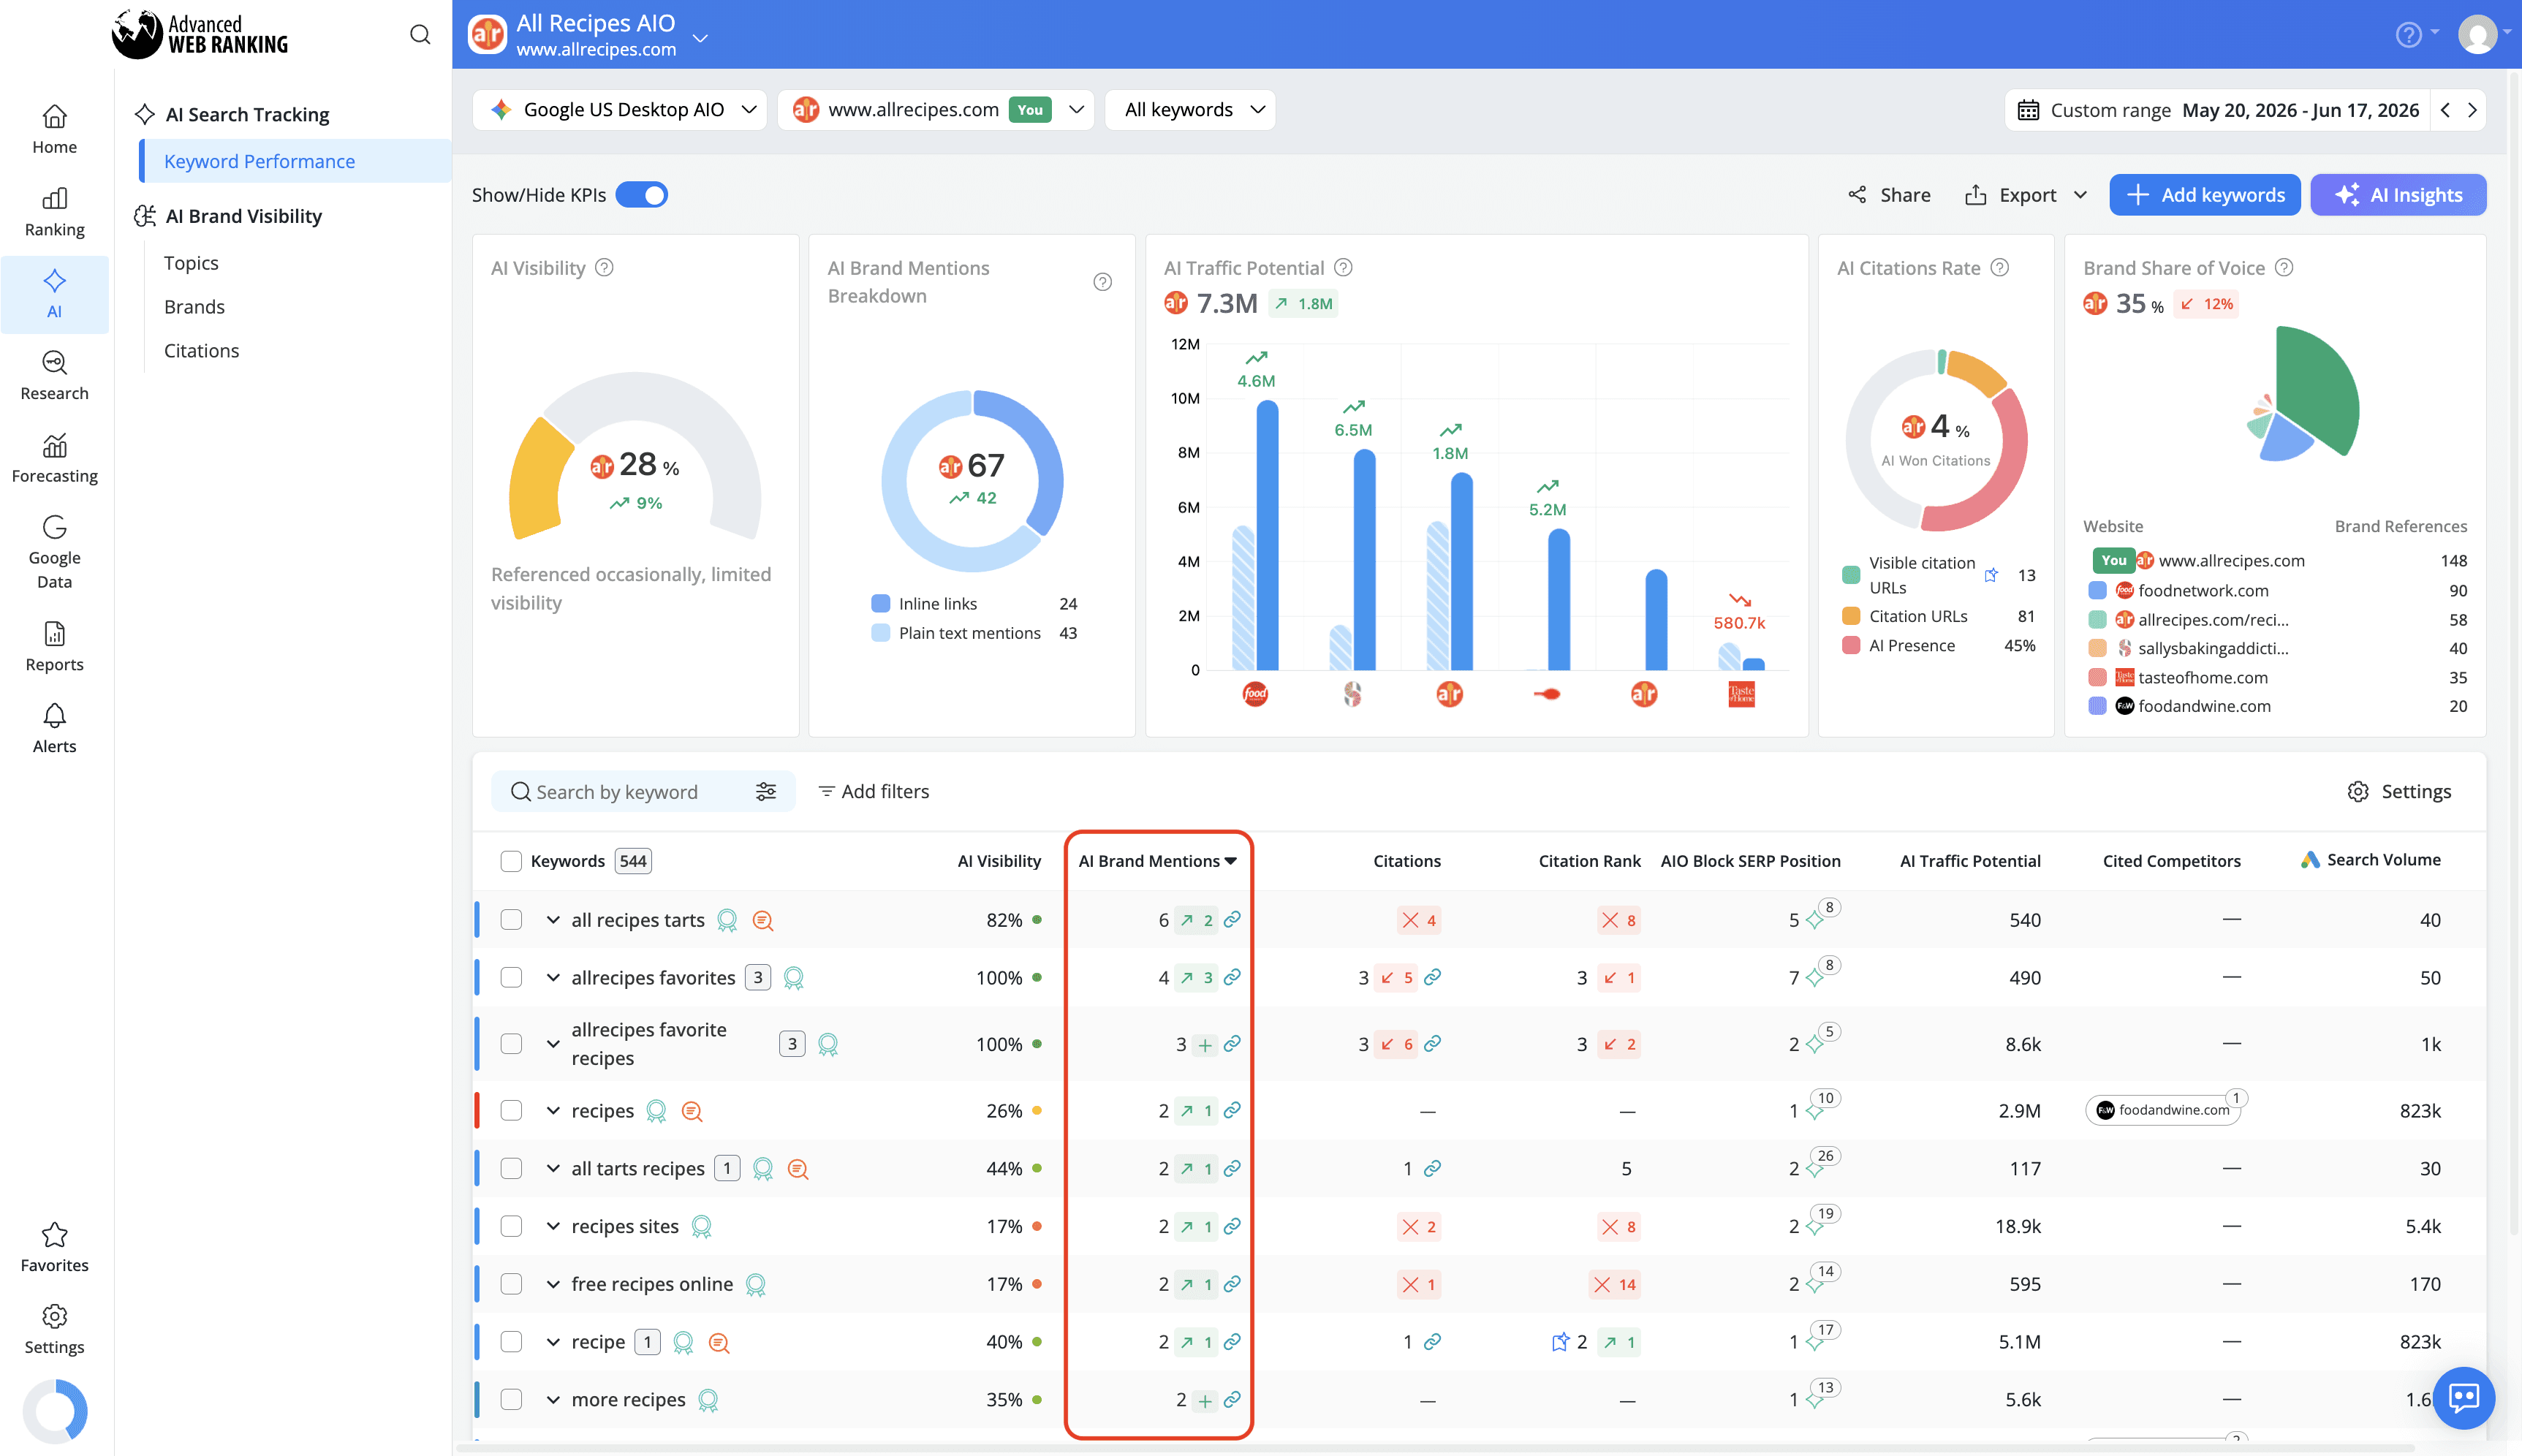Open the Google Data section

point(54,552)
